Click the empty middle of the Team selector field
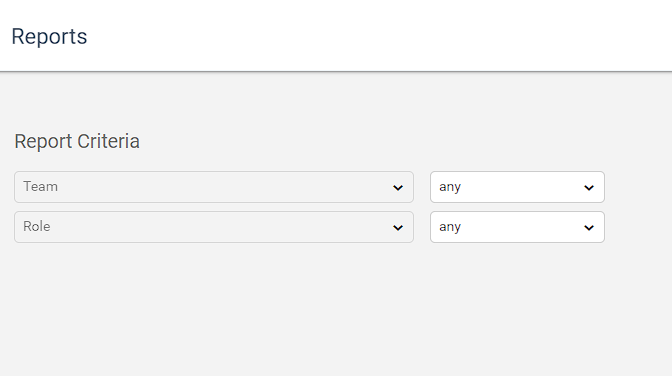 coord(223,187)
